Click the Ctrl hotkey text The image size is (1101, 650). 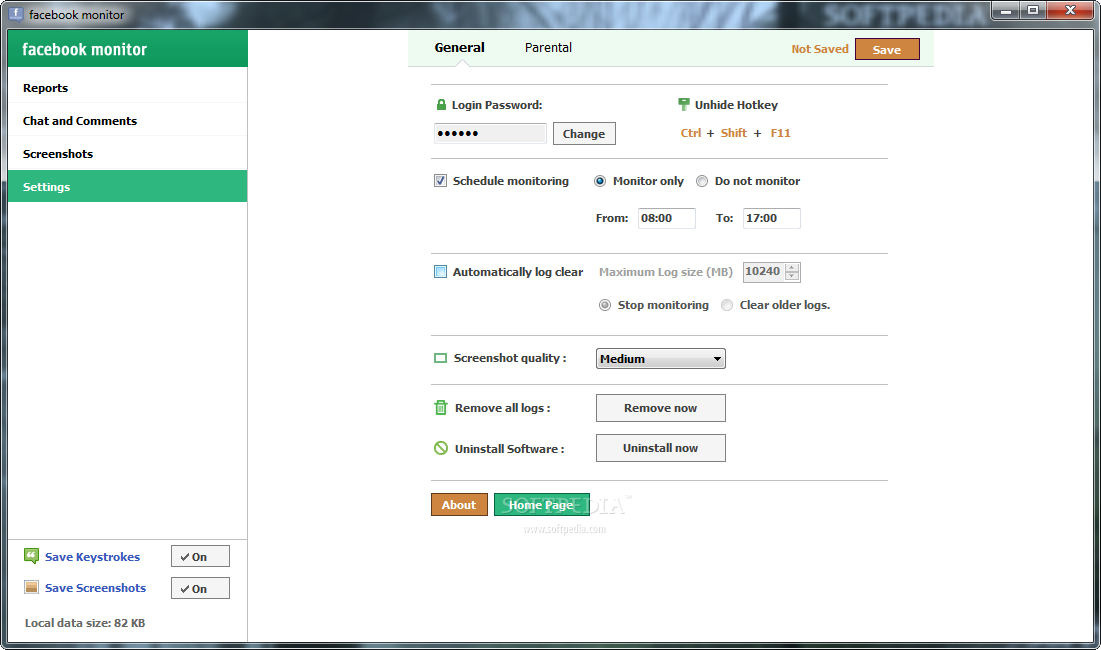pyautogui.click(x=691, y=133)
